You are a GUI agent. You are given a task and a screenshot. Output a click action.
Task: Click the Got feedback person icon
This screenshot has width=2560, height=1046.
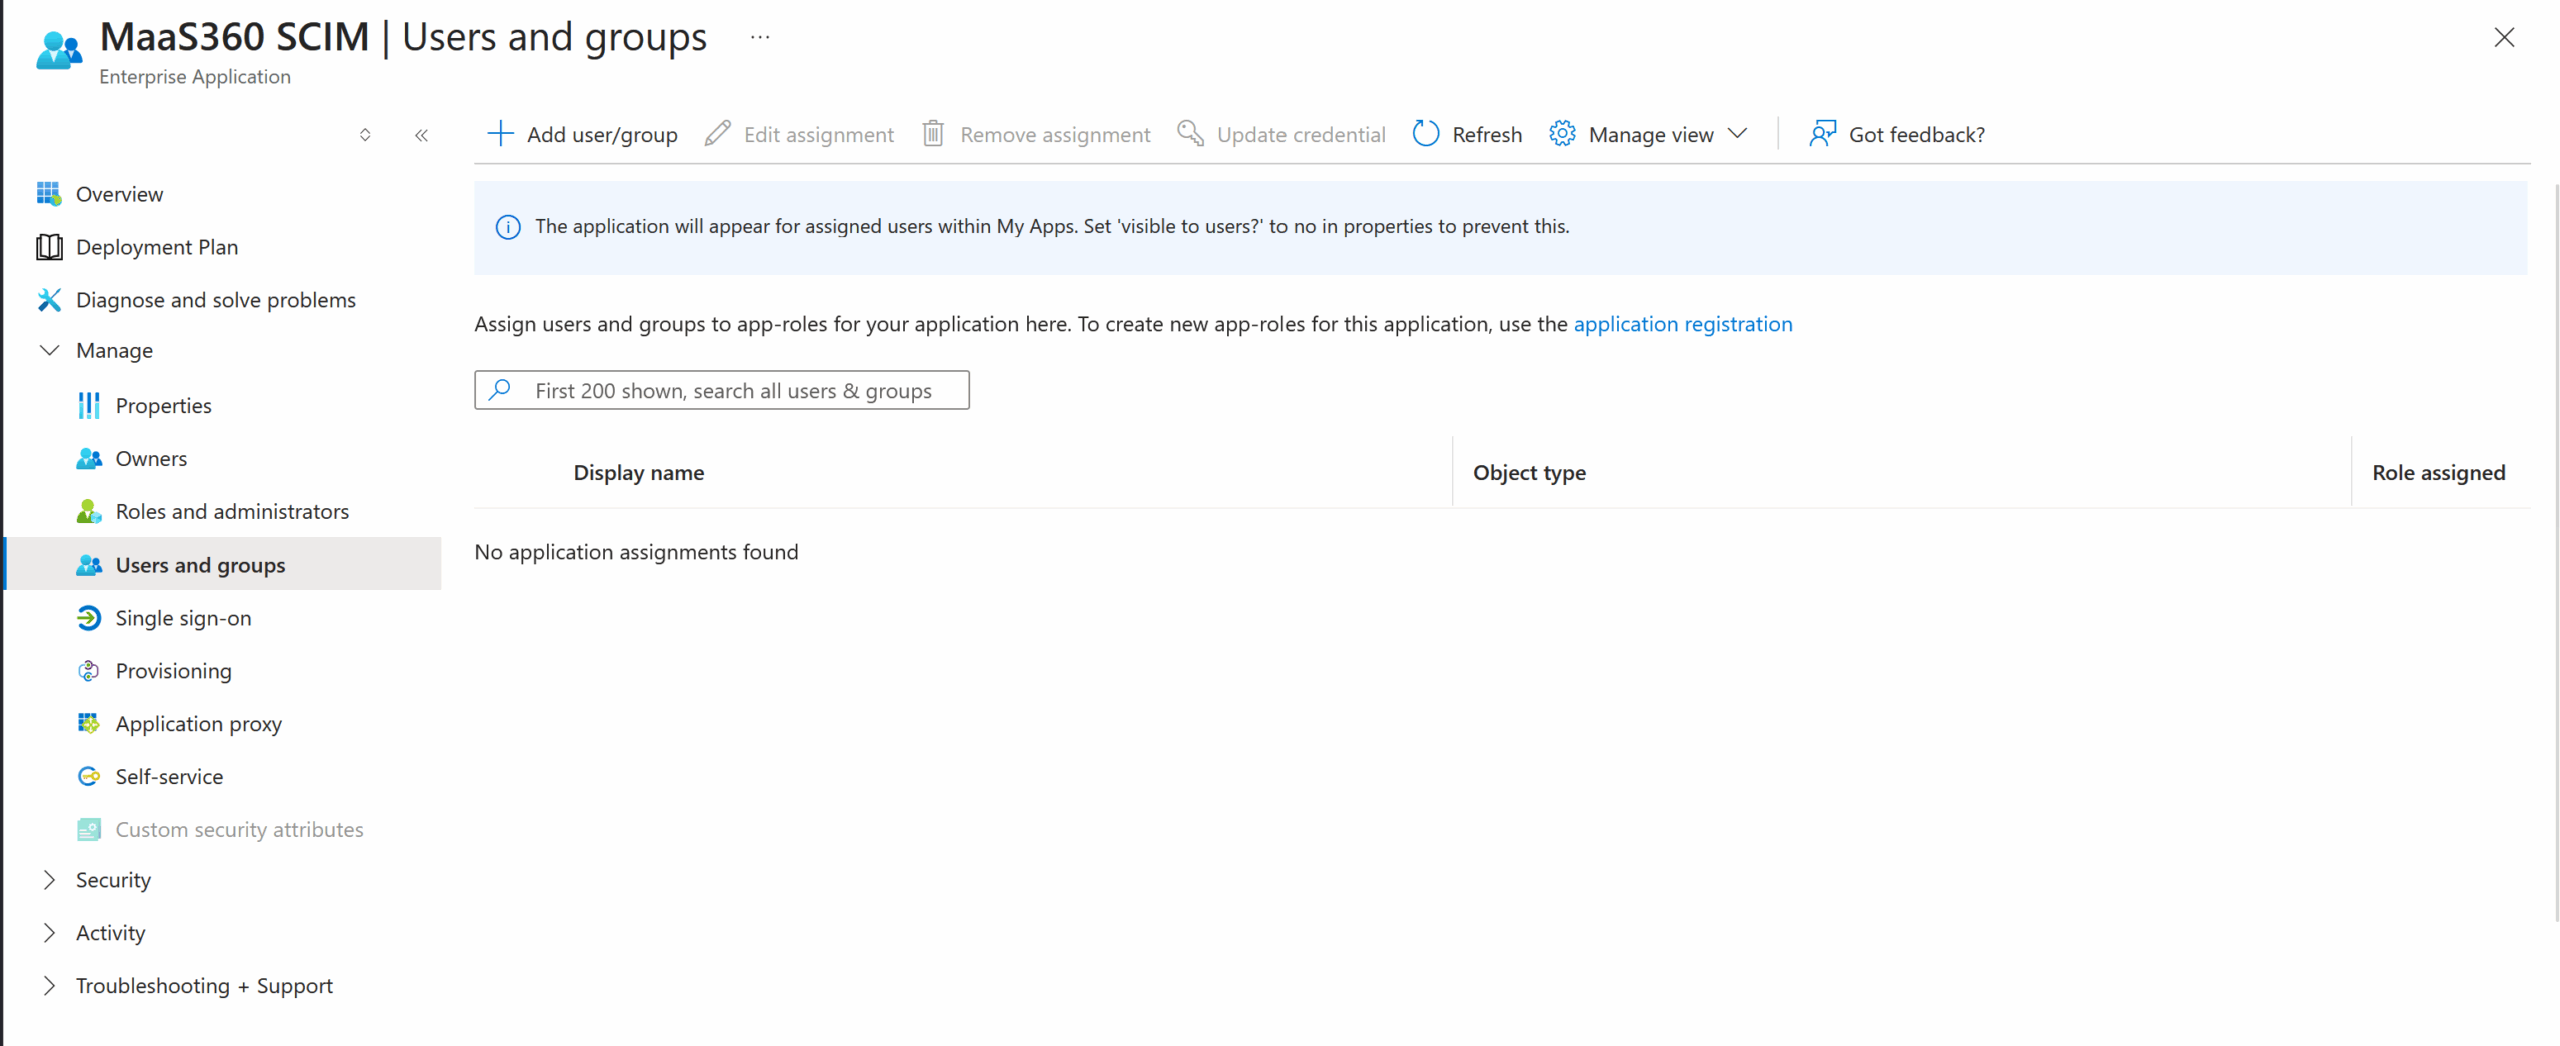tap(1822, 134)
